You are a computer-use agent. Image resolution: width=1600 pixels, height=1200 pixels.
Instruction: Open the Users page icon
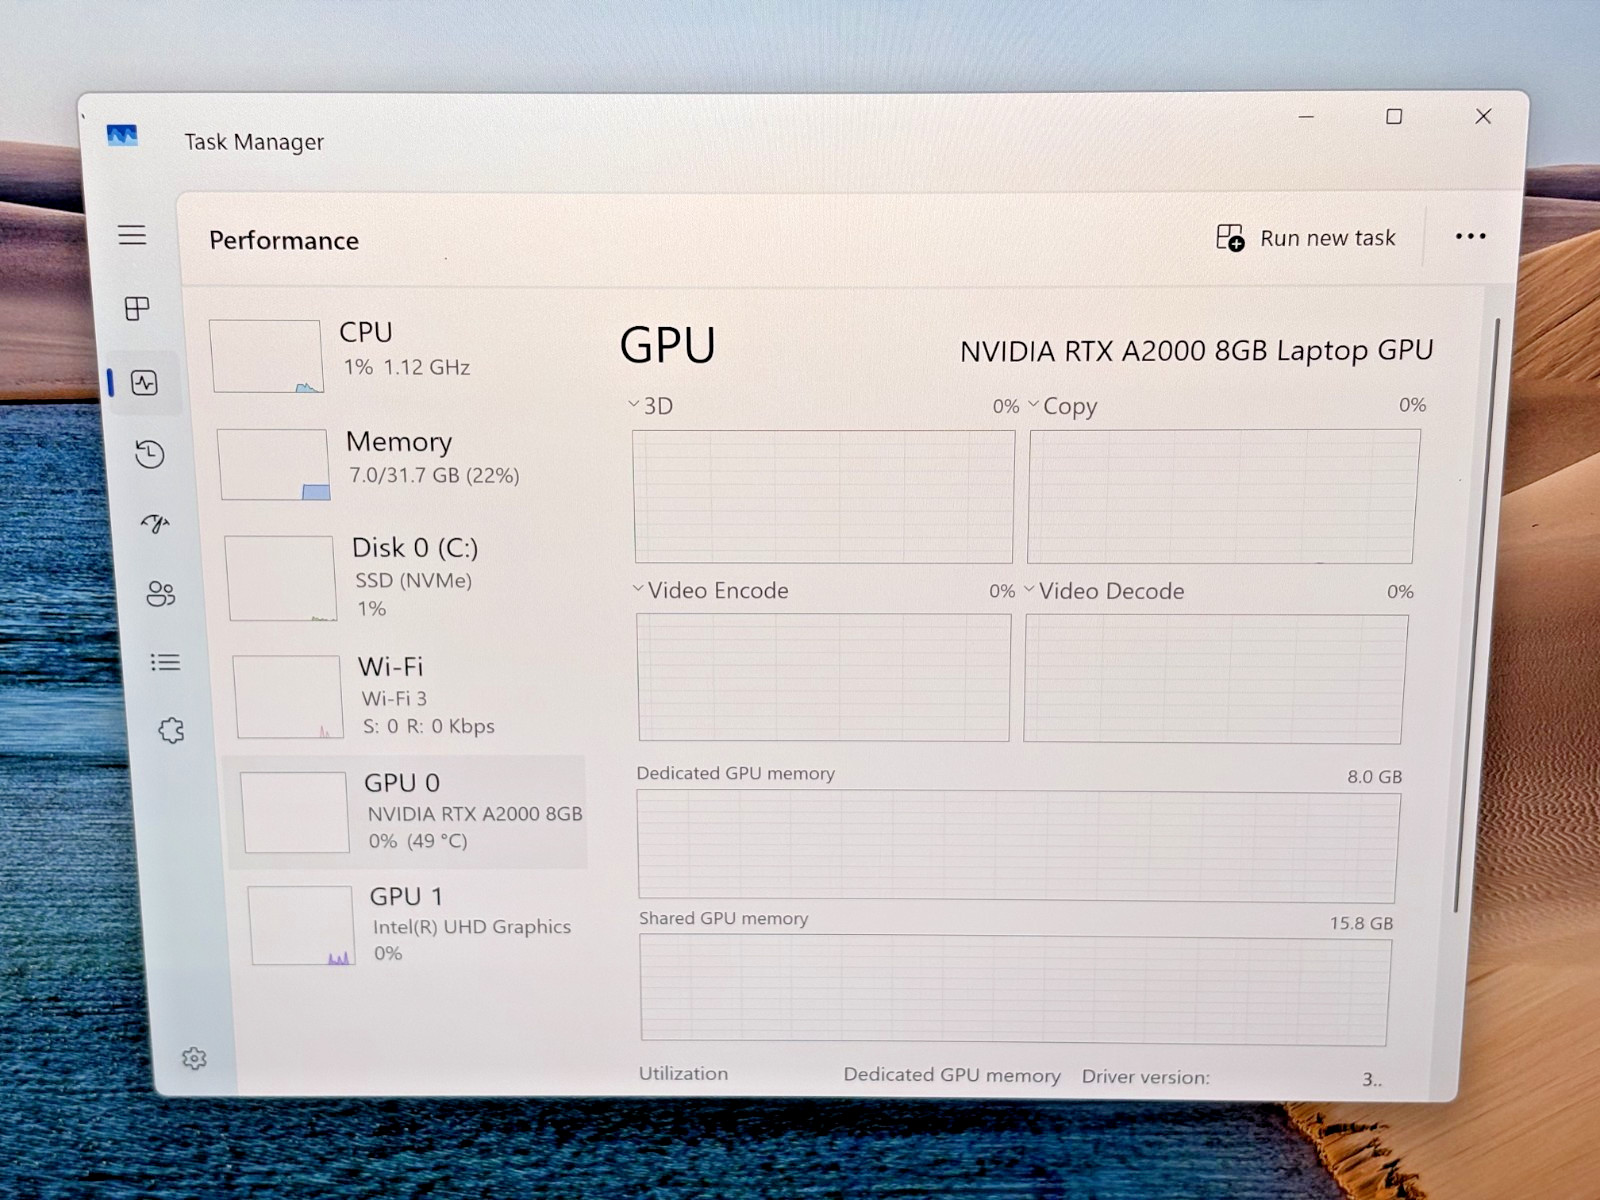[160, 593]
